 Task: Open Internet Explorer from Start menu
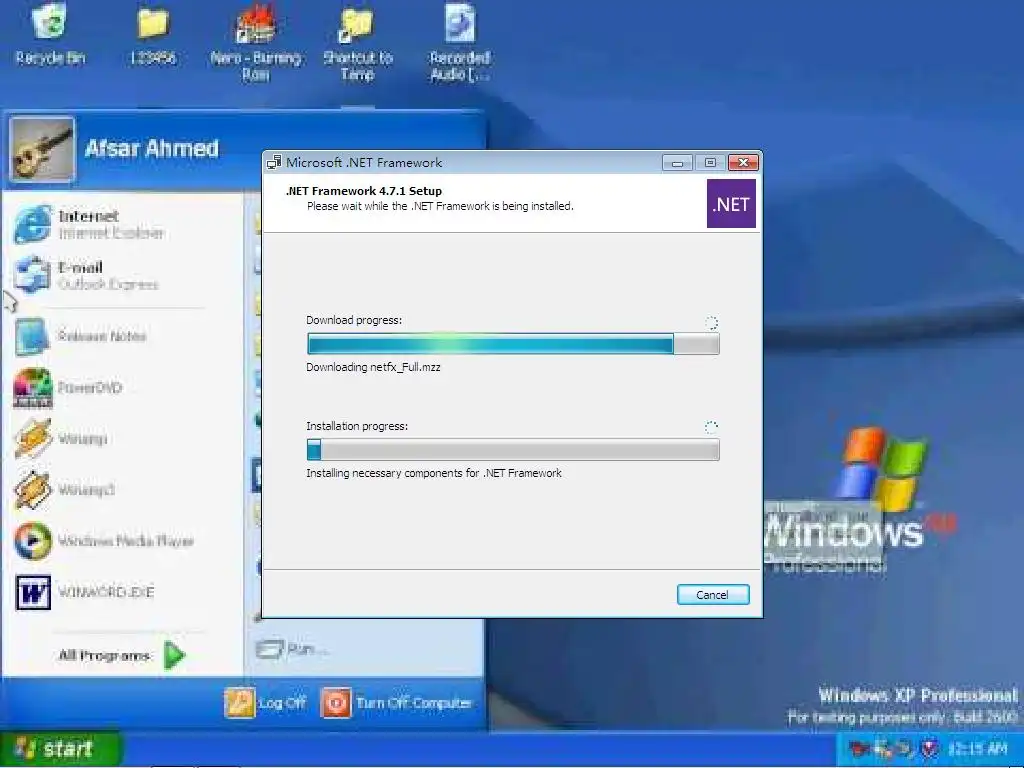point(88,224)
